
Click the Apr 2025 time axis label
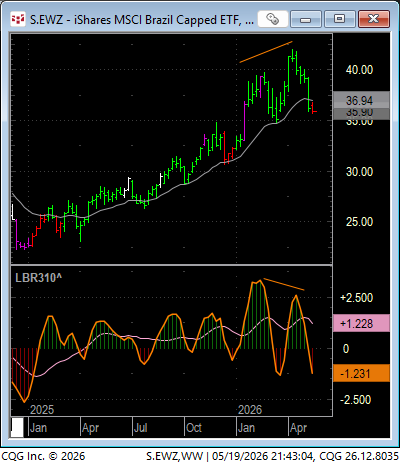pyautogui.click(x=90, y=428)
